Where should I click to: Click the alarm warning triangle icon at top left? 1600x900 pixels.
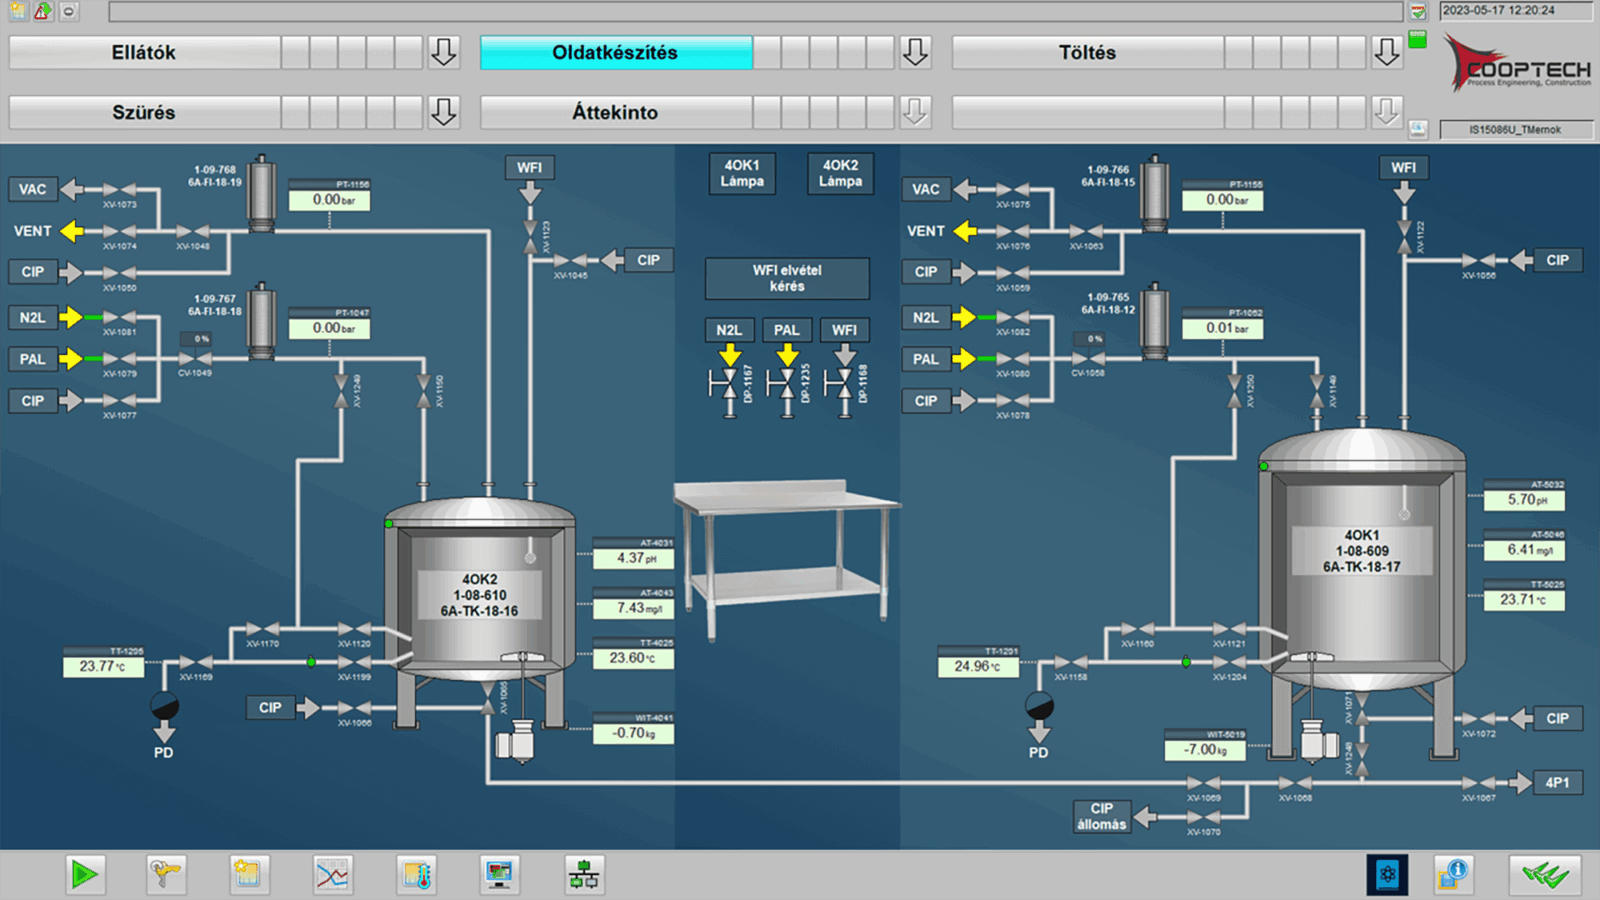click(x=42, y=11)
